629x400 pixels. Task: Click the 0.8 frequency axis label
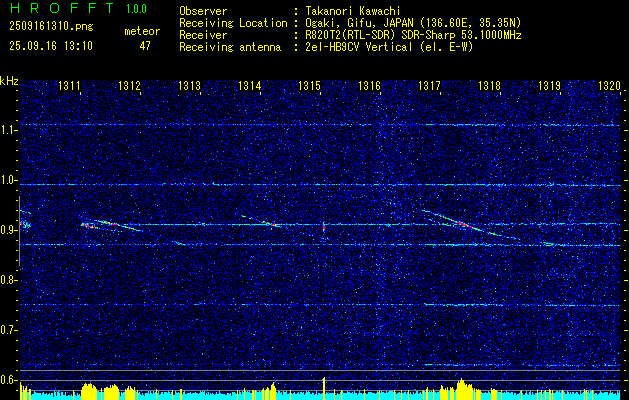(8, 280)
